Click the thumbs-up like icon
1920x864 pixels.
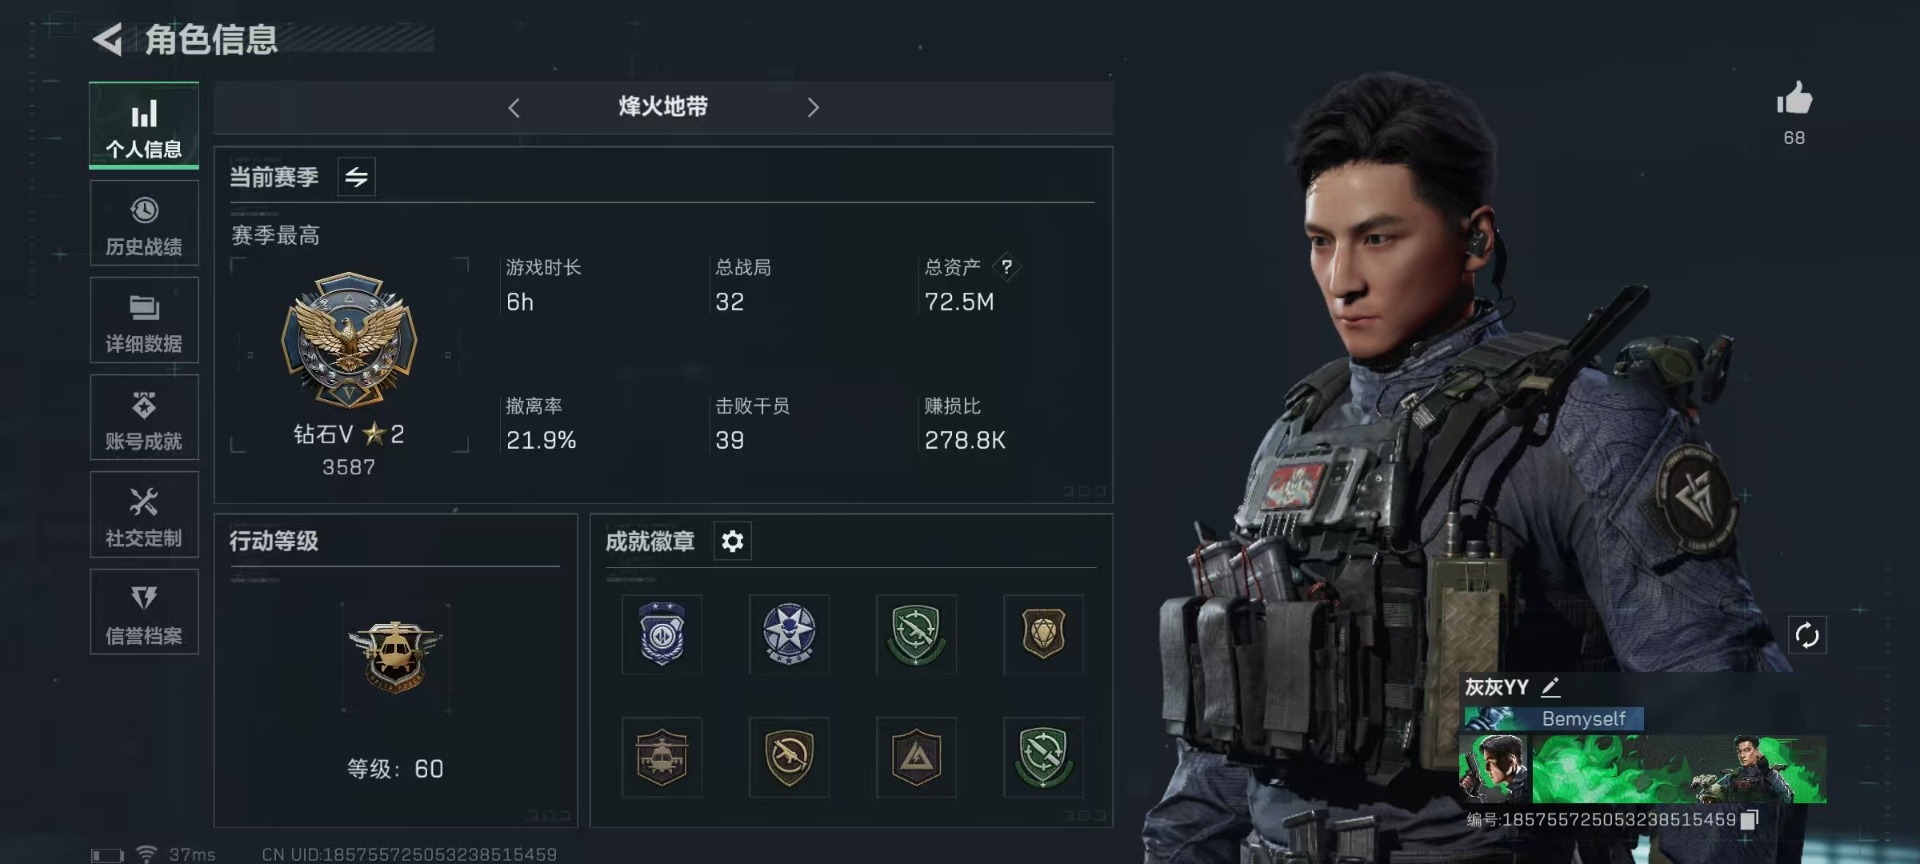point(1794,99)
